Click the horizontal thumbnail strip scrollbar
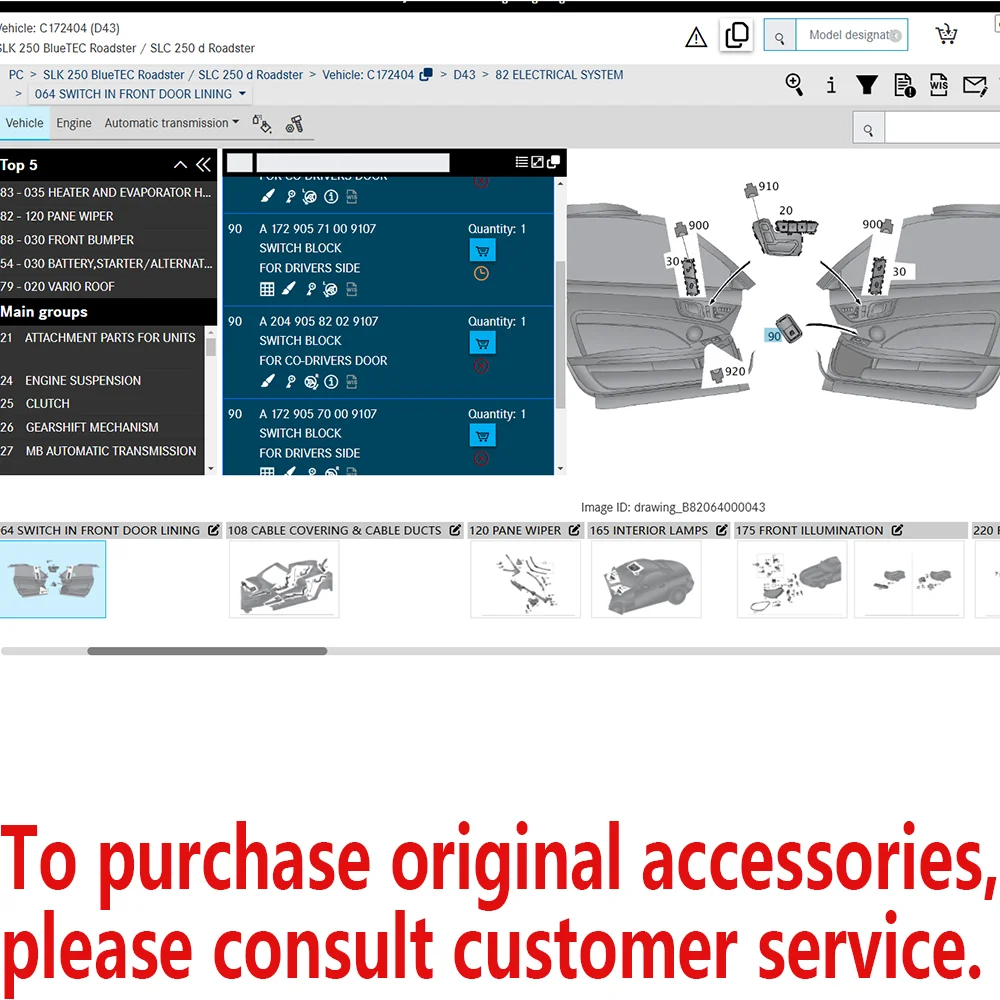 coord(207,651)
